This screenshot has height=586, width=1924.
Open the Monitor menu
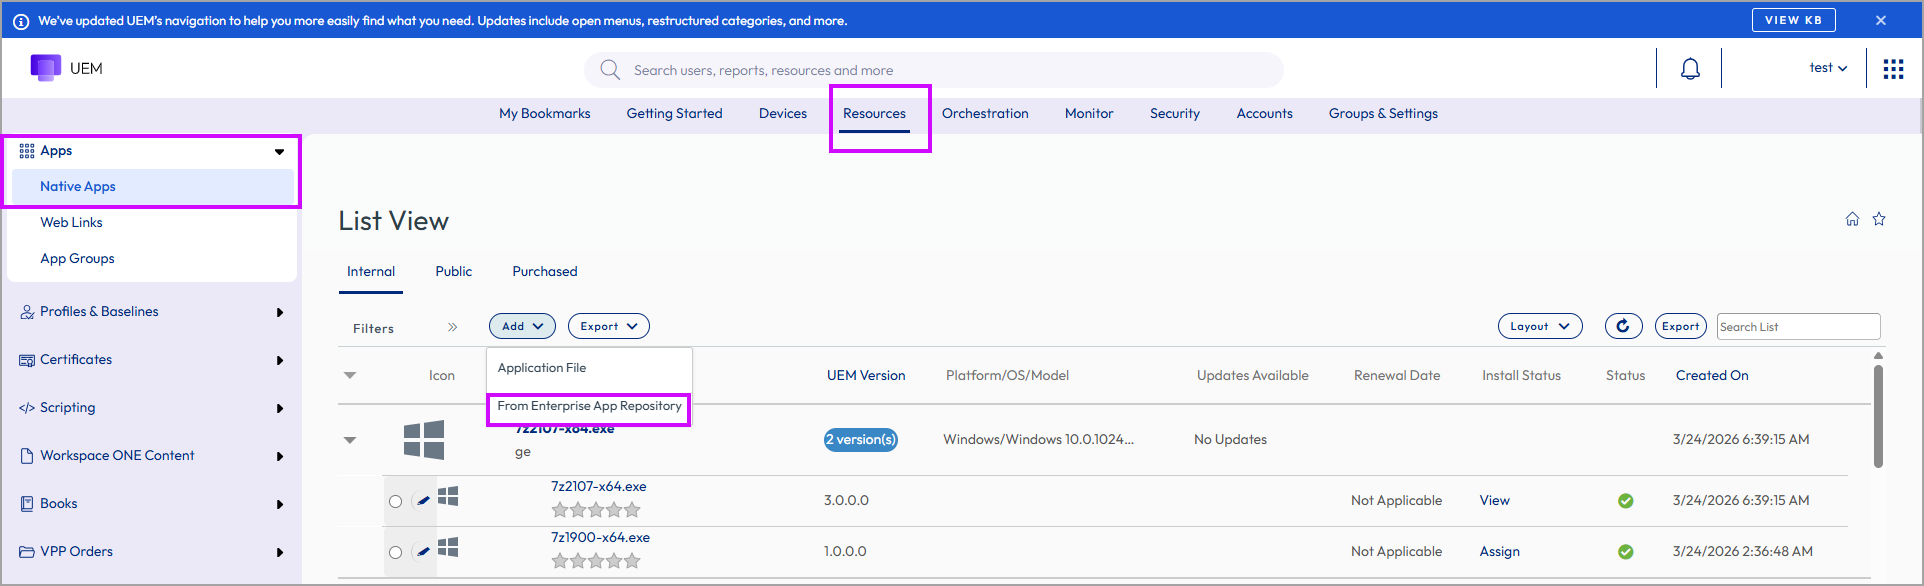click(1089, 113)
